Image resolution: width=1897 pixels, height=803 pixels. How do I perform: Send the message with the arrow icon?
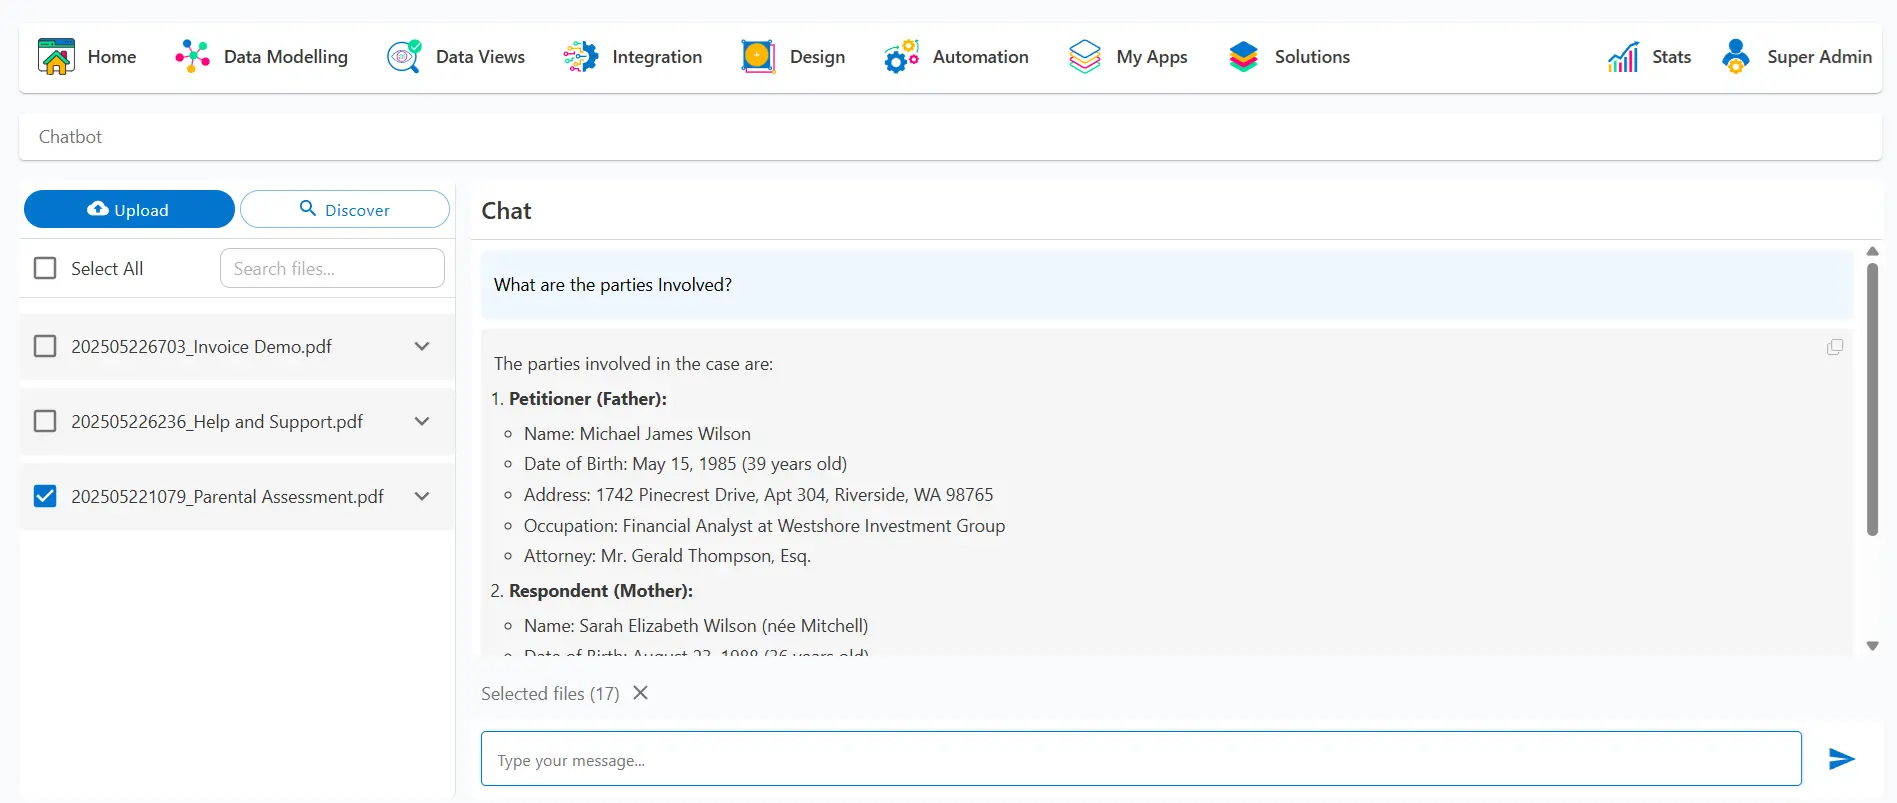click(x=1841, y=759)
